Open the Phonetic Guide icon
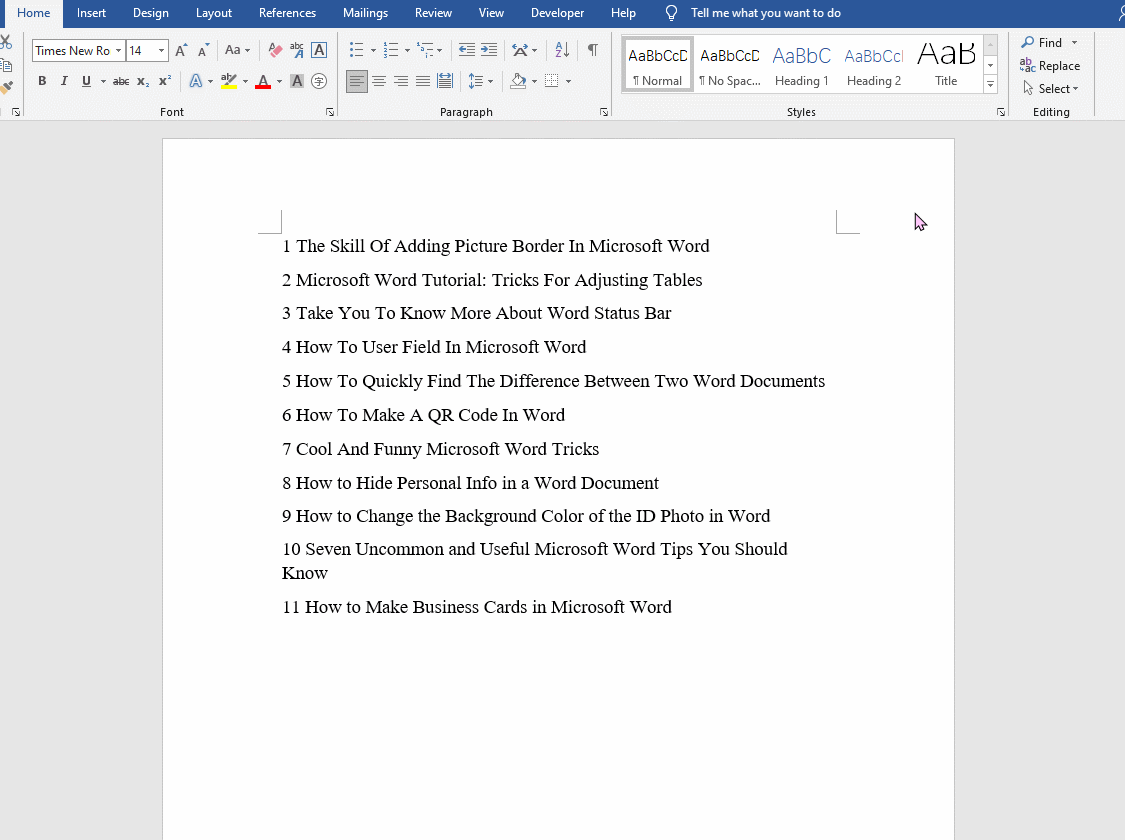Screen dimensions: 1125x840 (297, 50)
